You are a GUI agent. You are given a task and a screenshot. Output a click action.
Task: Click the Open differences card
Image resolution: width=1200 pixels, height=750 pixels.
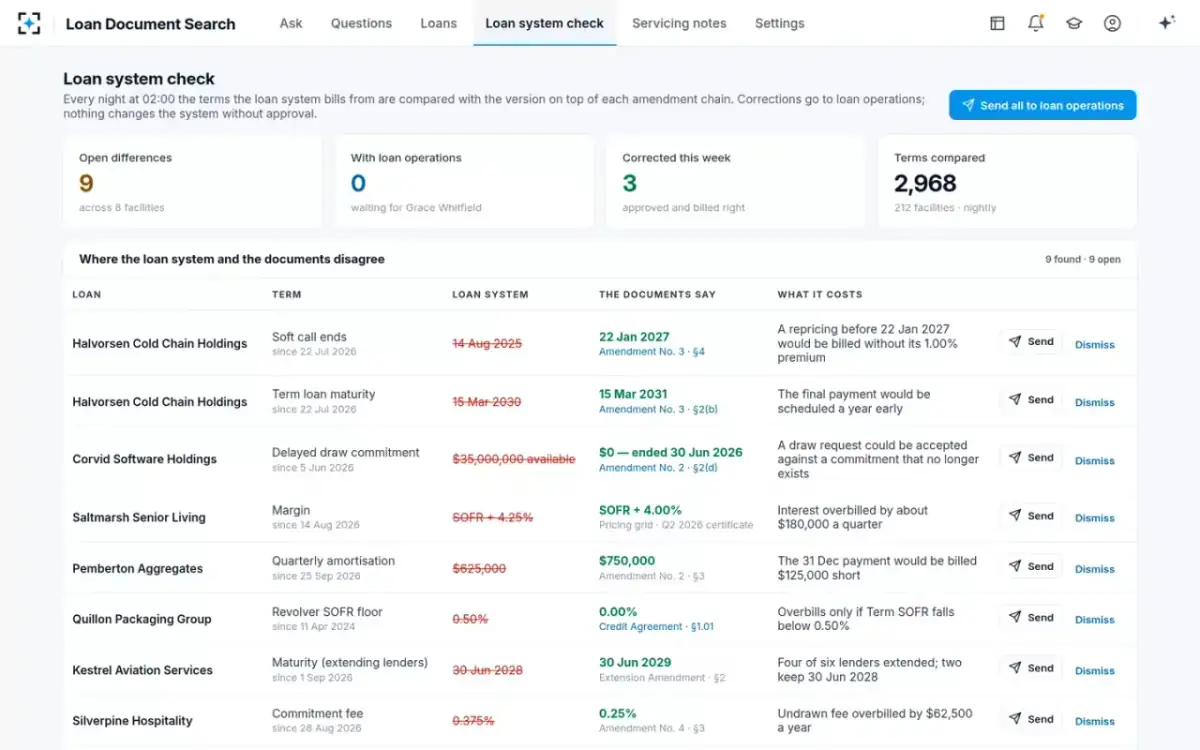pyautogui.click(x=193, y=182)
